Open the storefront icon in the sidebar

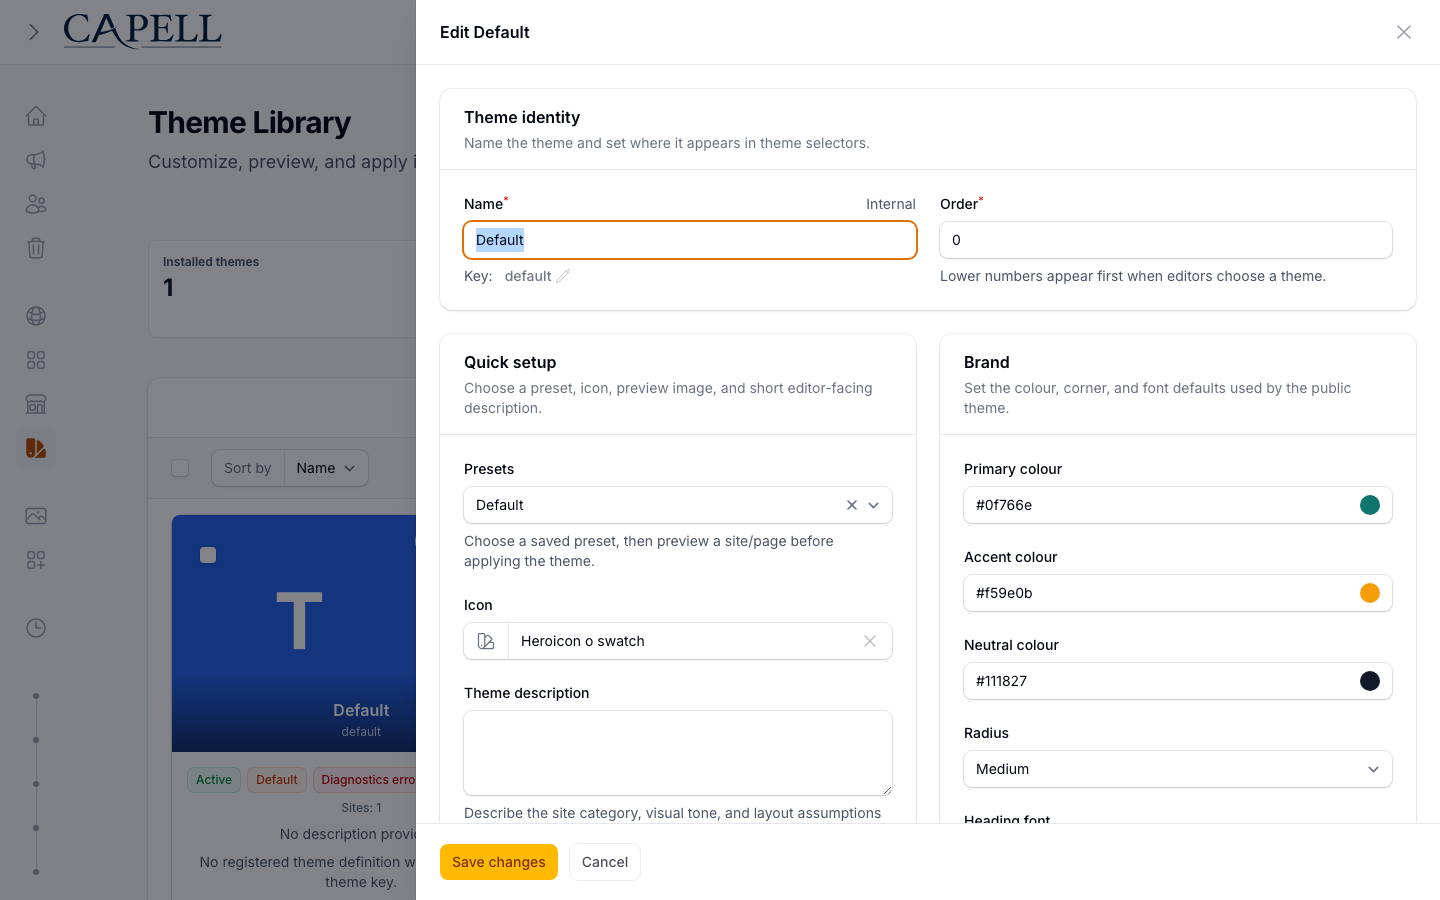(x=36, y=404)
